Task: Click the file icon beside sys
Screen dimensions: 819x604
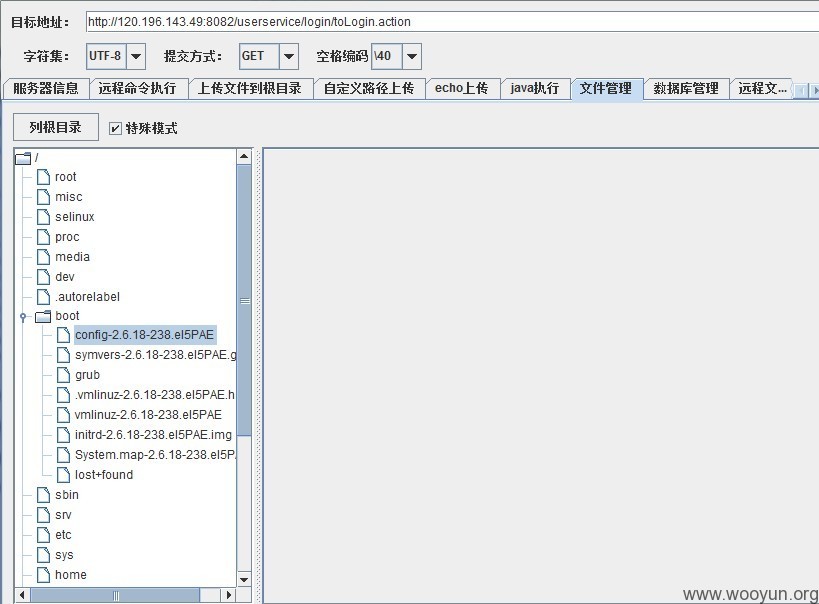Action: click(43, 554)
